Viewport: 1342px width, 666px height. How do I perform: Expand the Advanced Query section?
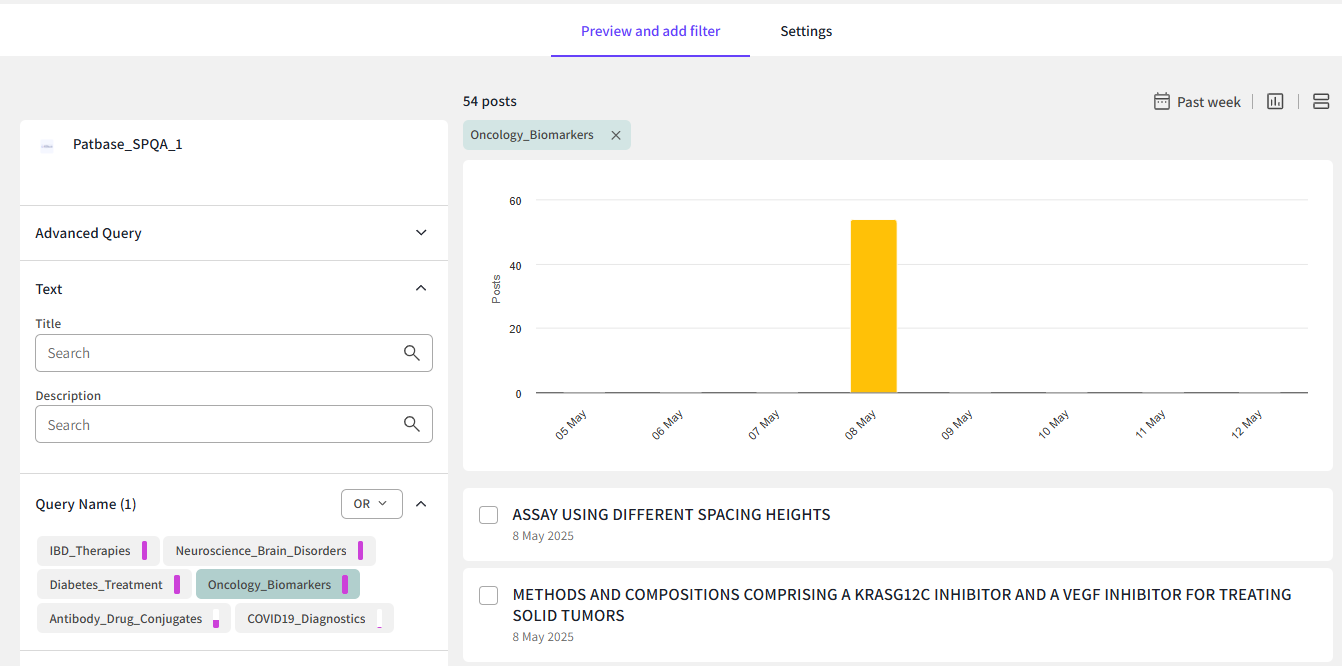tap(421, 233)
